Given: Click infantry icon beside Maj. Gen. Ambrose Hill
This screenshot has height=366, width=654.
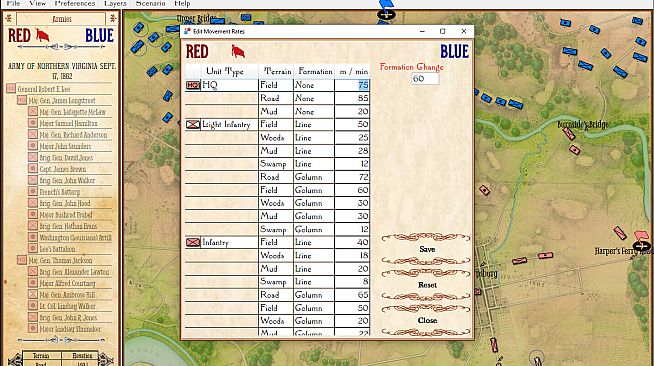Looking at the screenshot, I should click(x=33, y=294).
